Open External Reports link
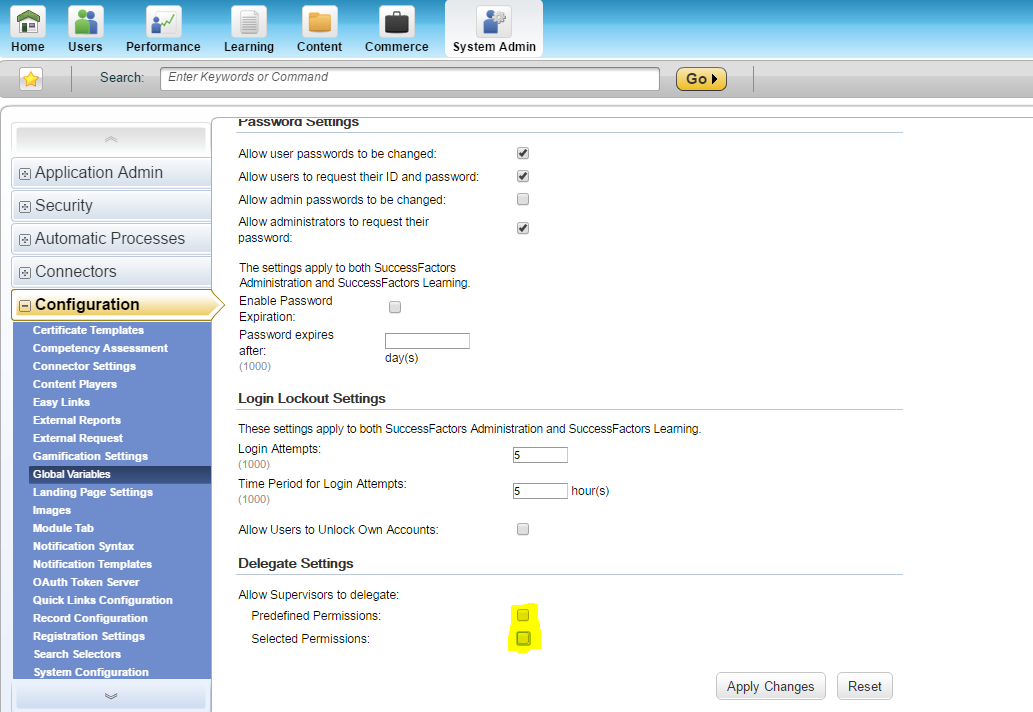 (x=77, y=420)
